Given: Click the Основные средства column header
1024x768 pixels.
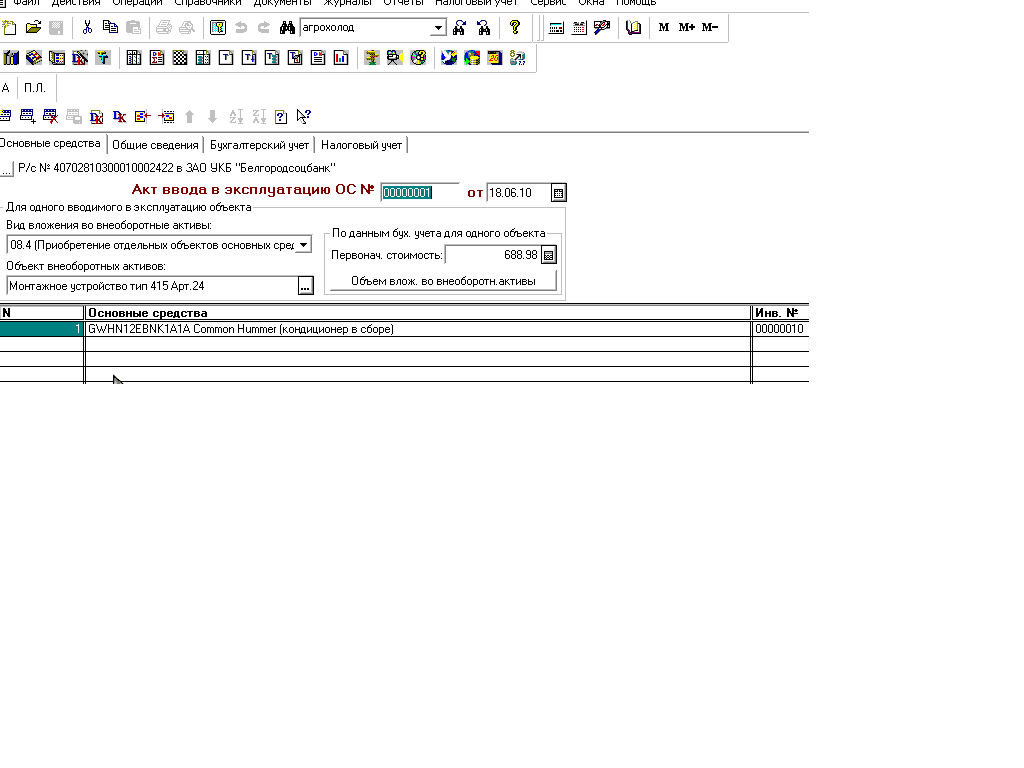Looking at the screenshot, I should click(418, 313).
